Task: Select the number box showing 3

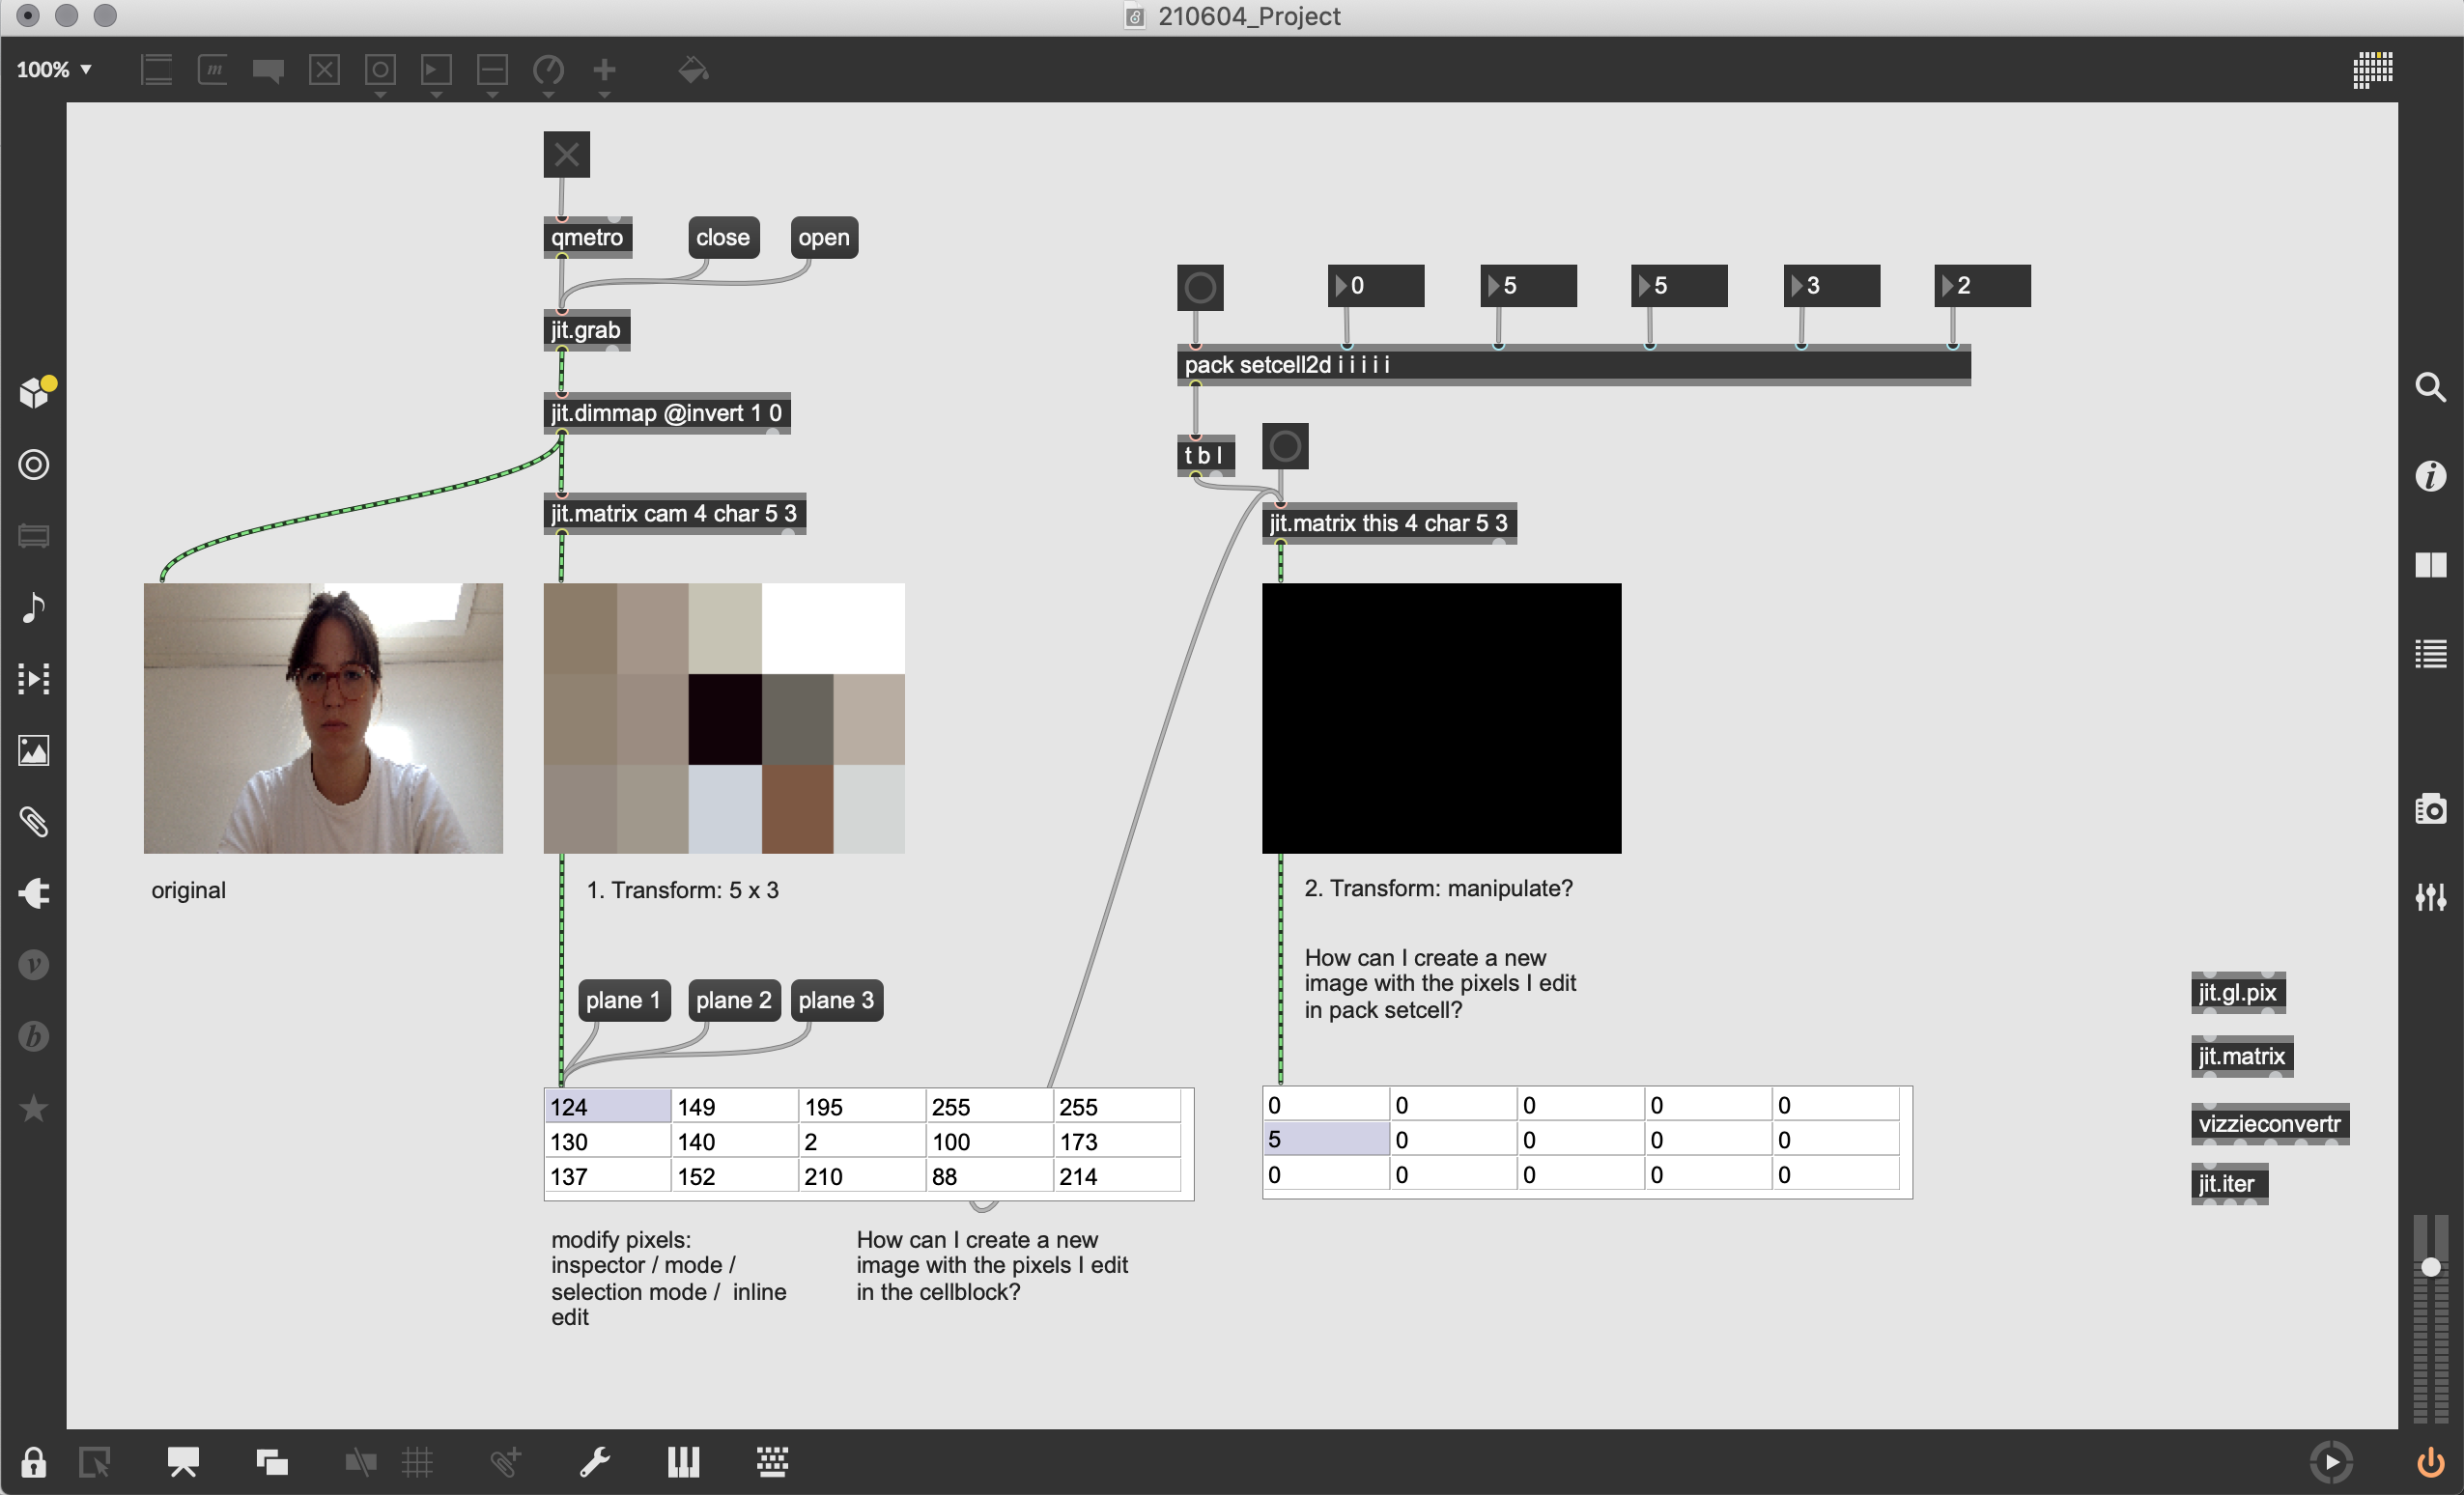Action: click(x=1832, y=286)
